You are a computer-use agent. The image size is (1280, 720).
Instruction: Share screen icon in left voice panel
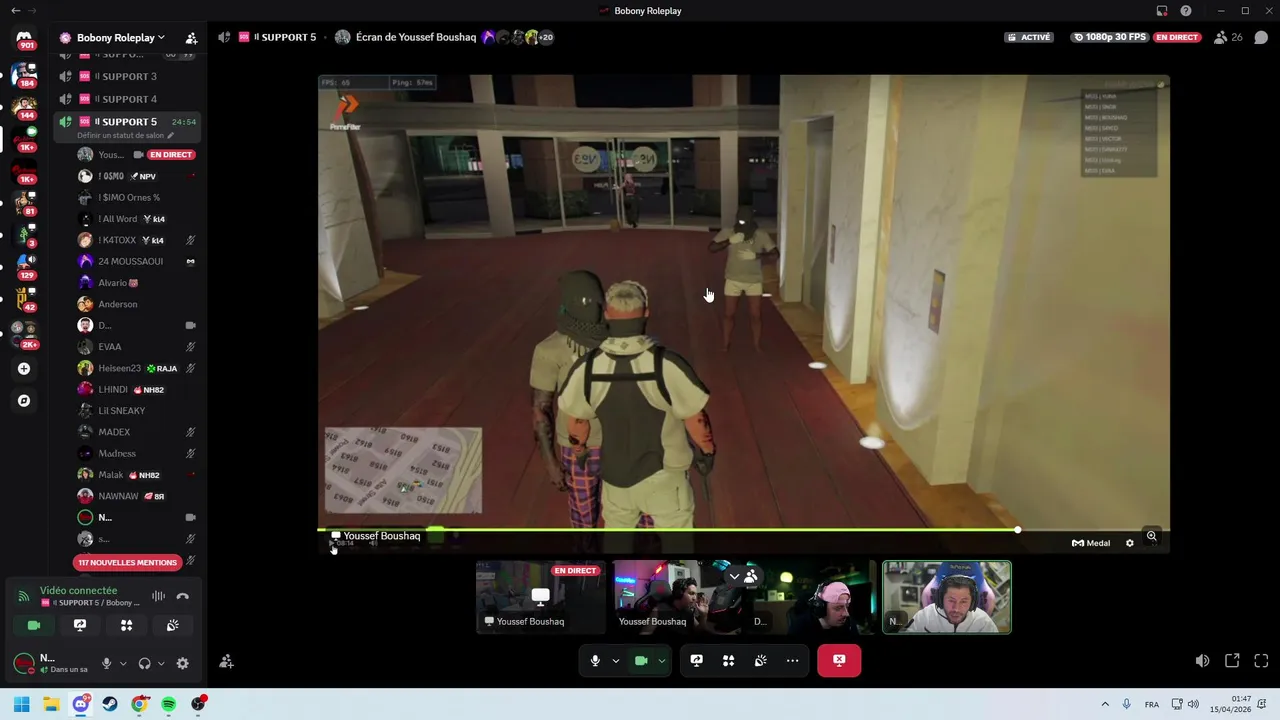tap(80, 625)
